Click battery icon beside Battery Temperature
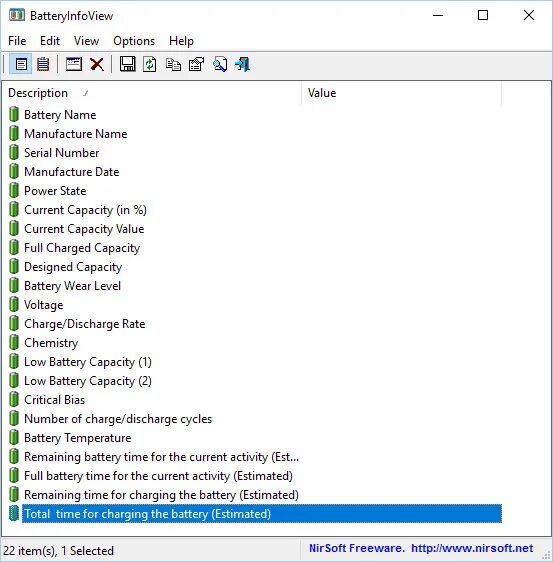Image resolution: width=553 pixels, height=562 pixels. pos(14,437)
